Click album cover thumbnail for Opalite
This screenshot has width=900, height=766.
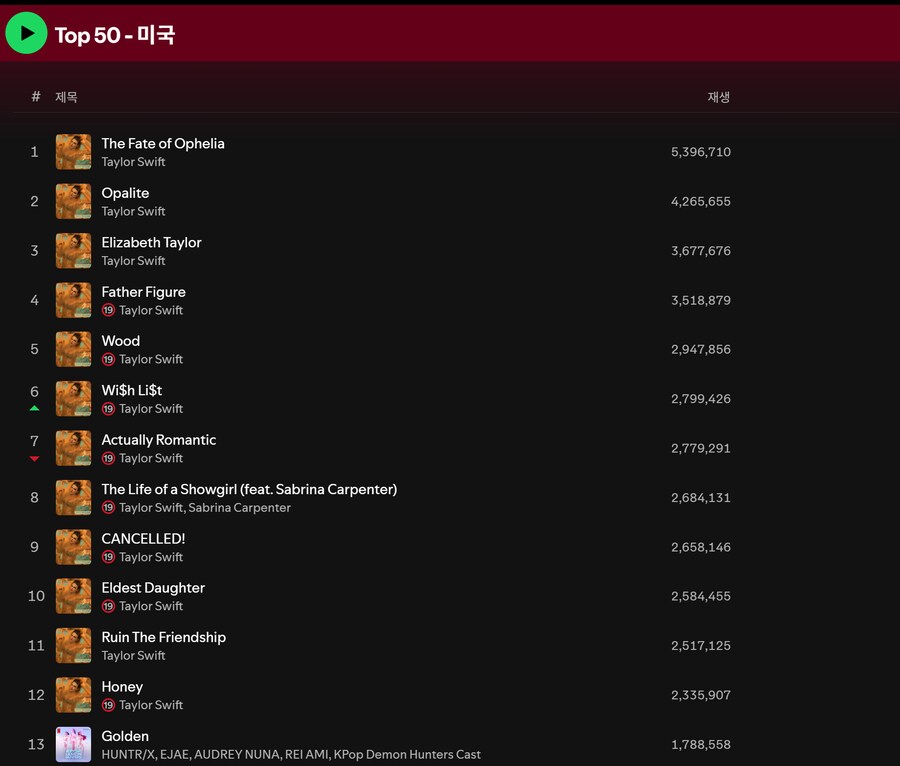coord(73,201)
